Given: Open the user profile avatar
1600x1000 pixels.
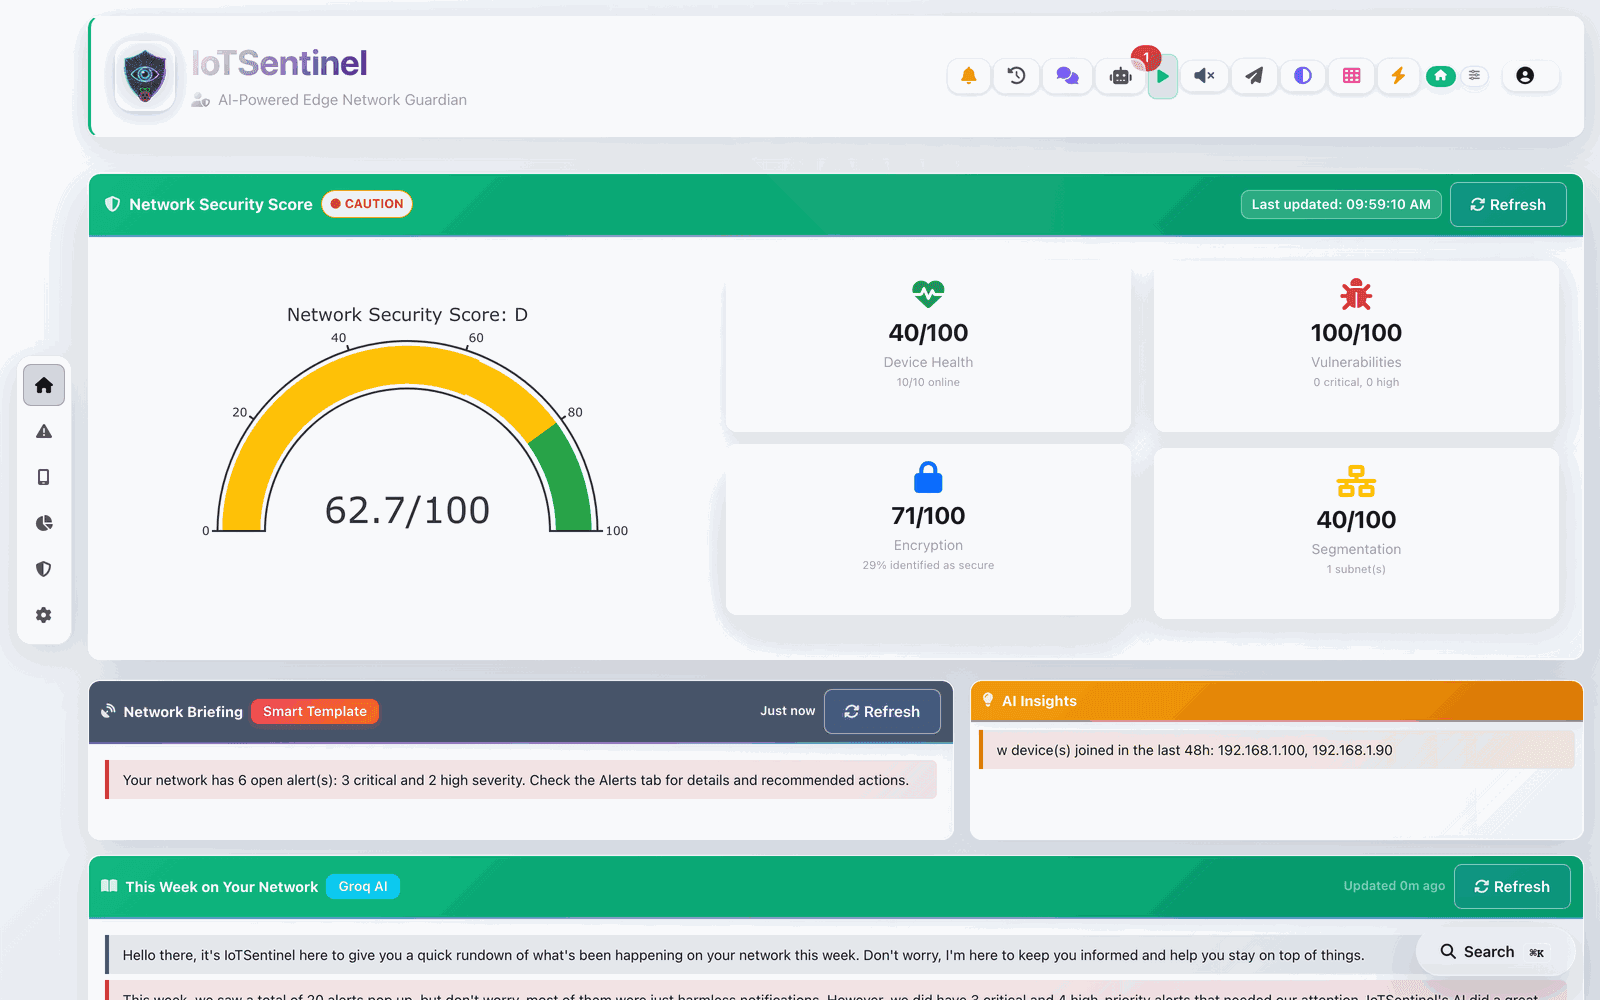Looking at the screenshot, I should tap(1525, 76).
